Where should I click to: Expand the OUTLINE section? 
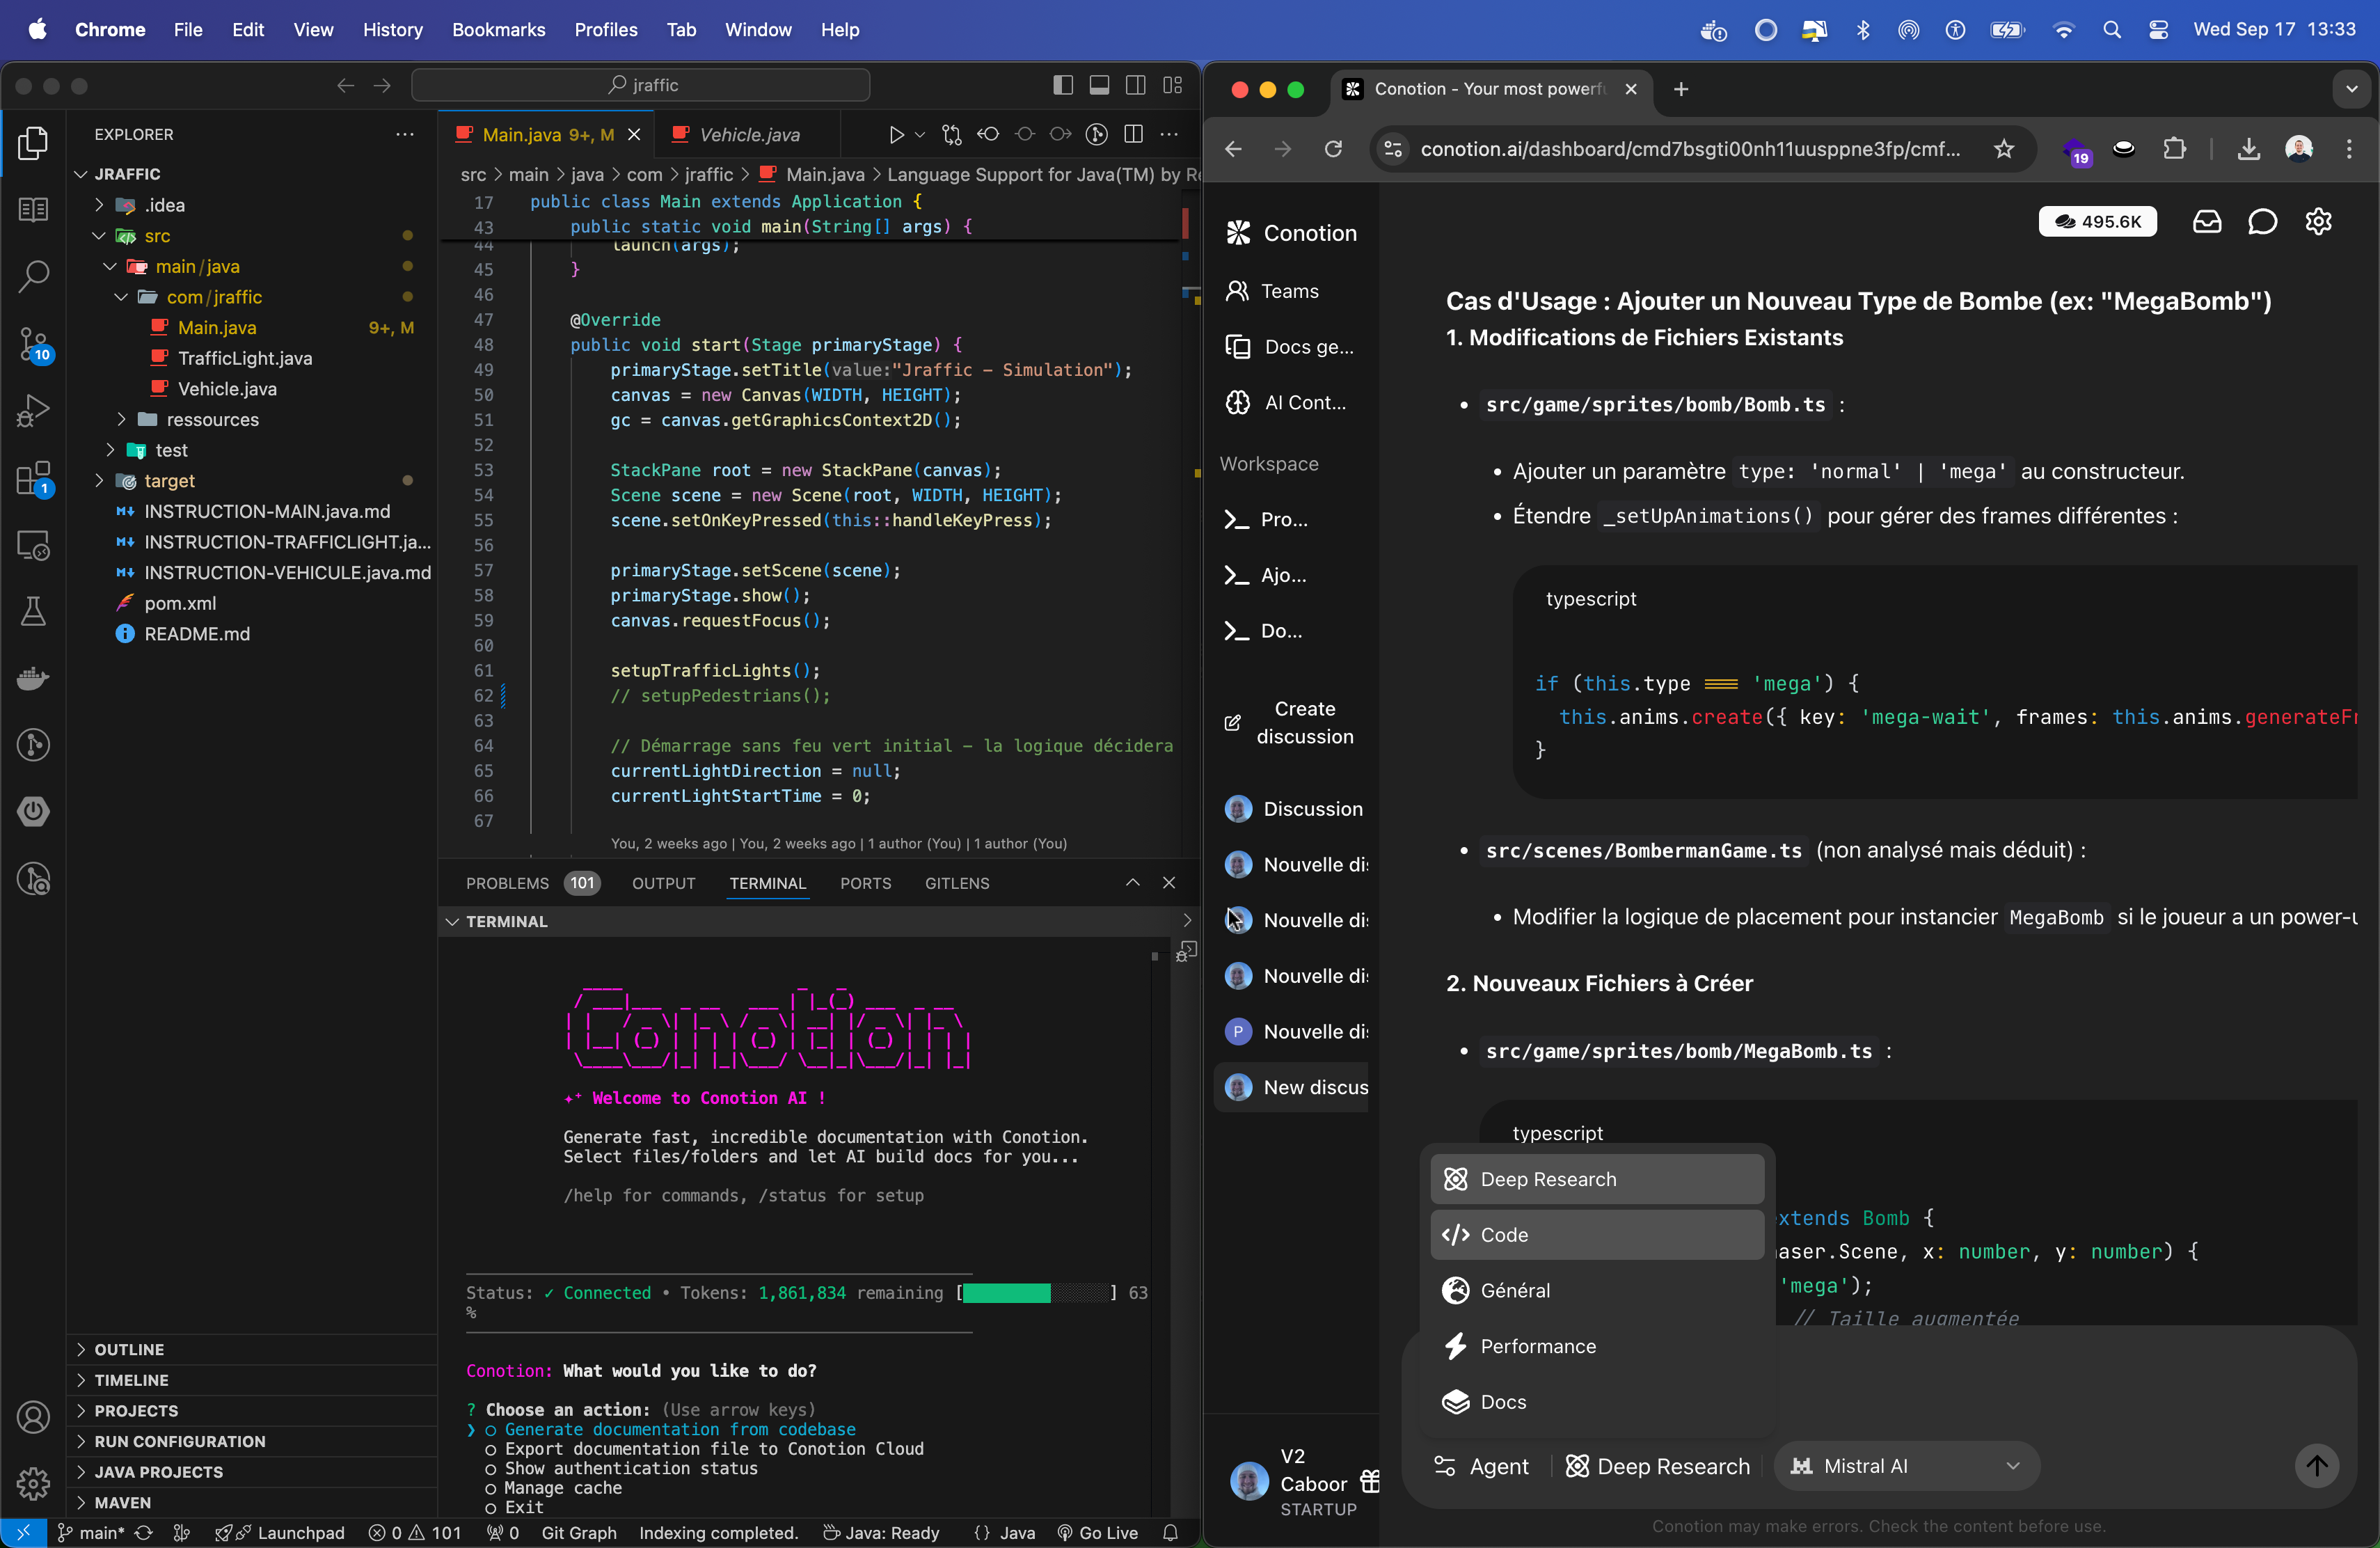pos(129,1349)
